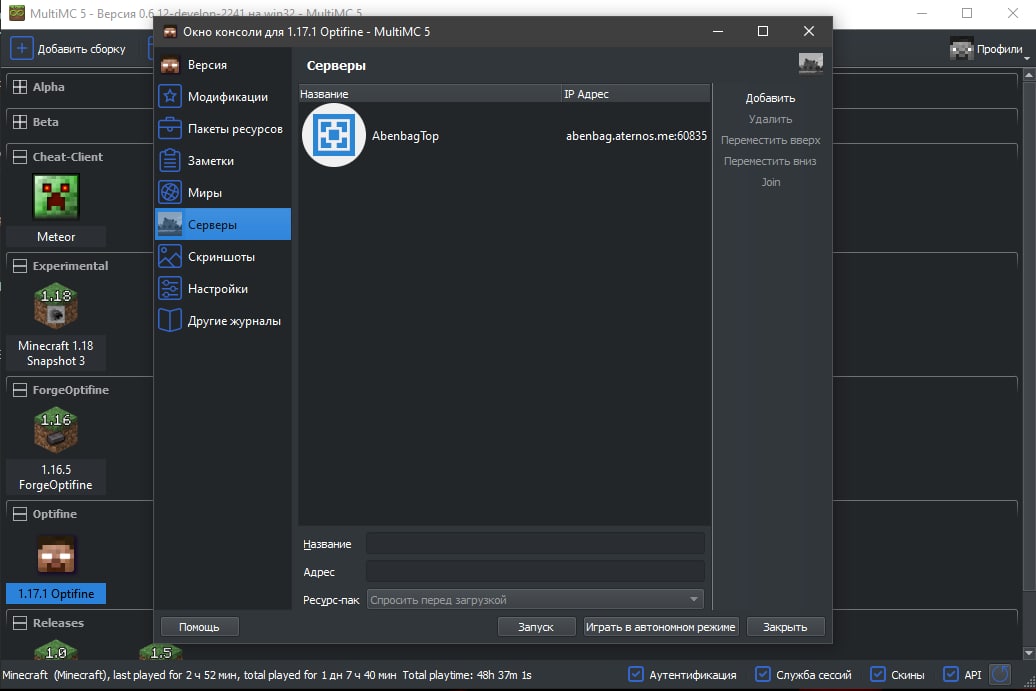Click the scrollbar down arrow in main window

point(1029,653)
